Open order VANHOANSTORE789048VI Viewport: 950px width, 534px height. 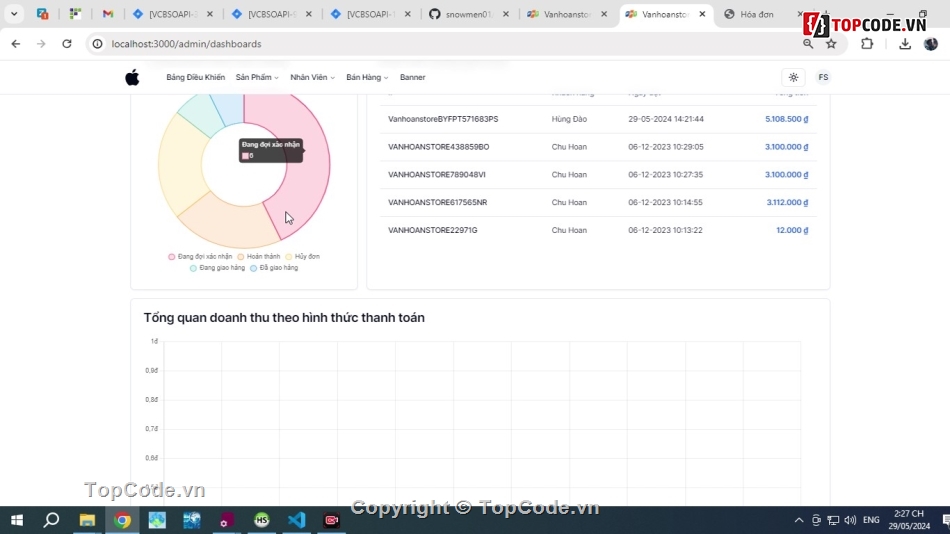point(437,175)
